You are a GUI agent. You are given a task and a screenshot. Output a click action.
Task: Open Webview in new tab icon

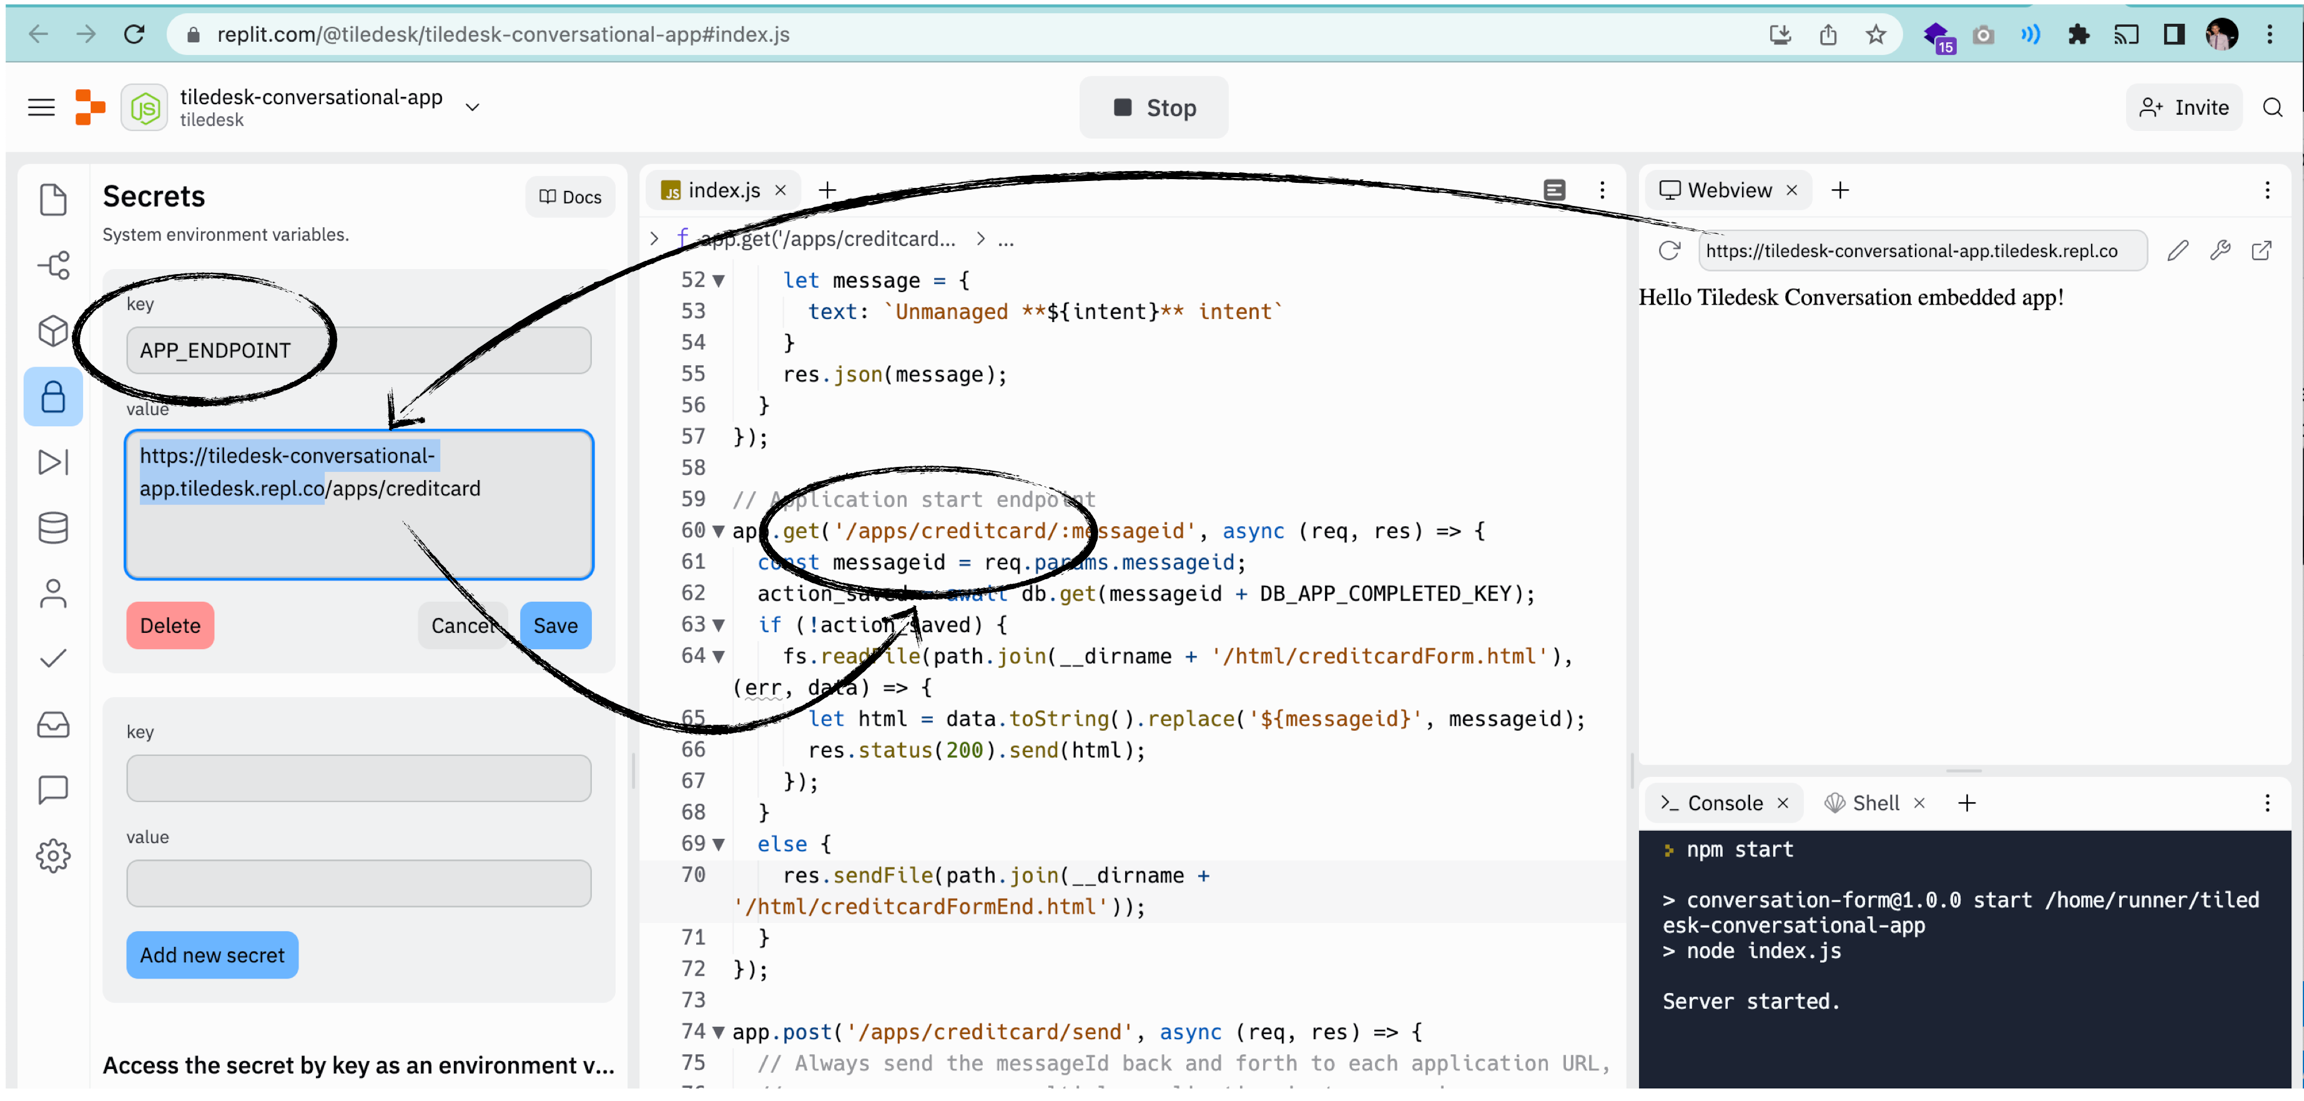coord(2262,251)
